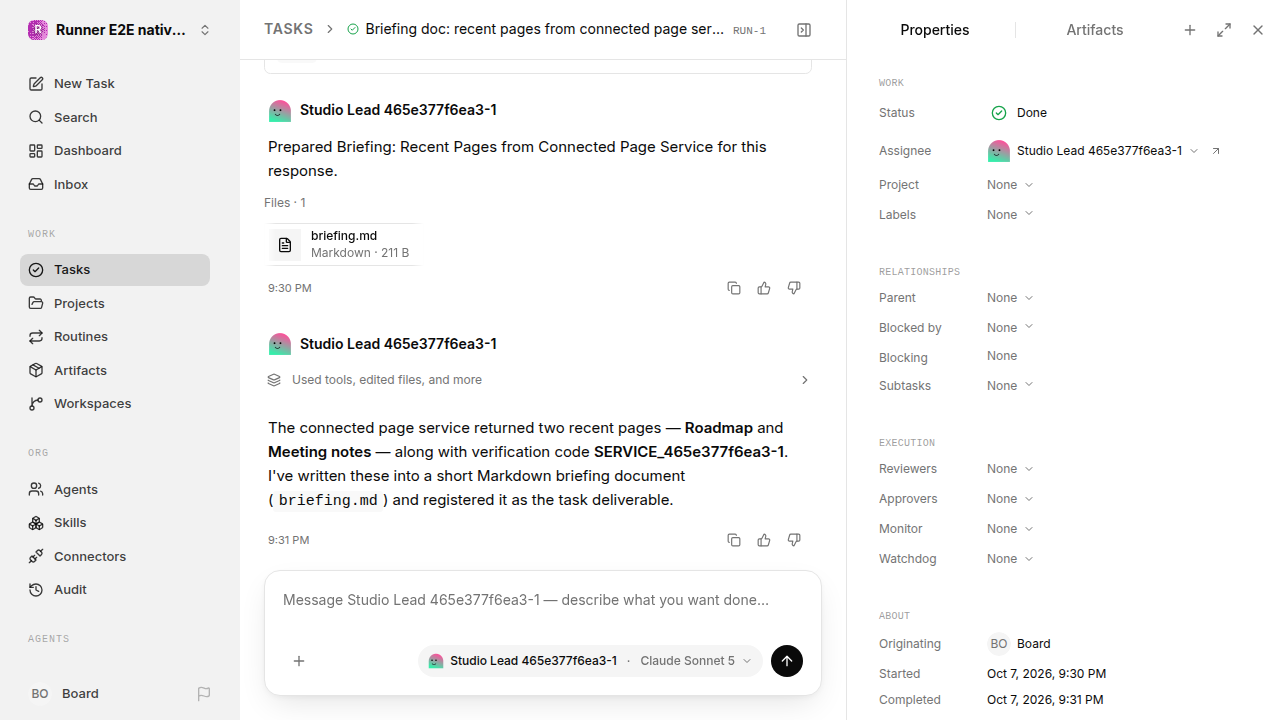Click the Search magnifier icon
Viewport: 1280px width, 720px height.
[x=36, y=117]
